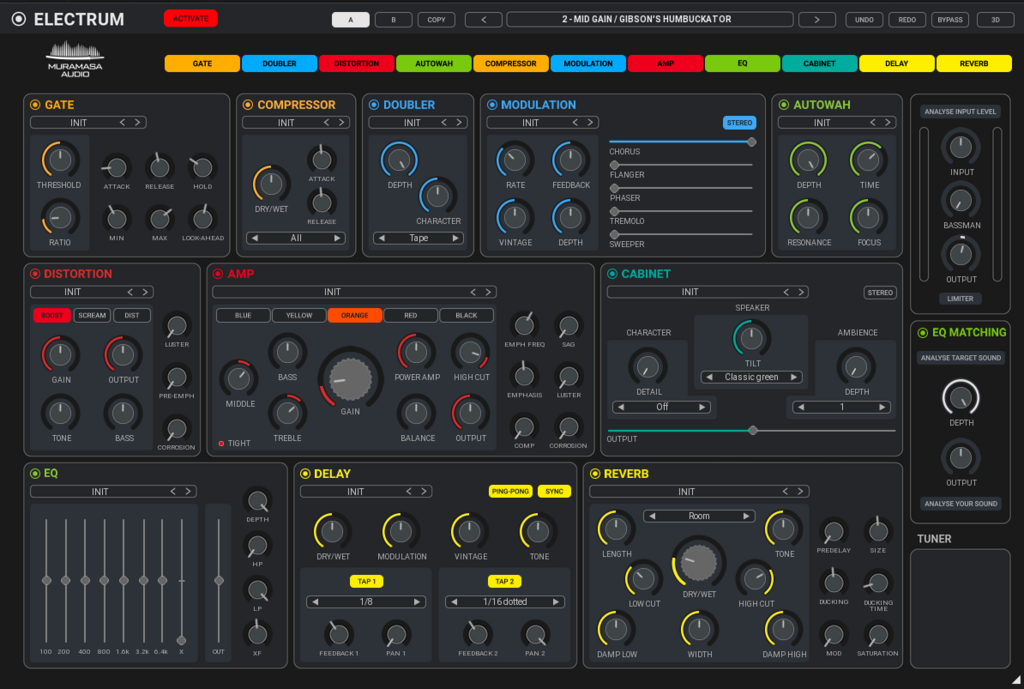This screenshot has height=689, width=1024.
Task: Click next preset arrow in Amp module
Action: click(488, 292)
